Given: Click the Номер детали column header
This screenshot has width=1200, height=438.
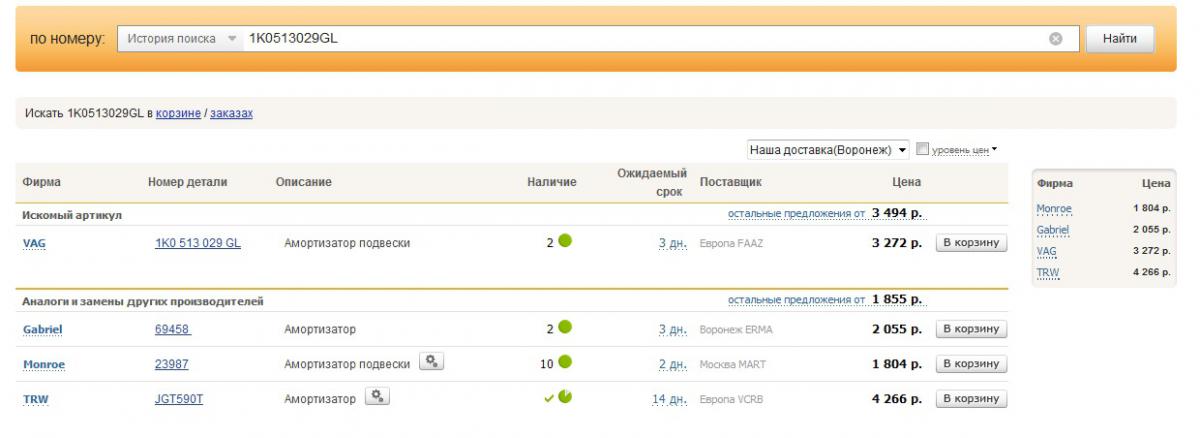Looking at the screenshot, I should point(187,182).
